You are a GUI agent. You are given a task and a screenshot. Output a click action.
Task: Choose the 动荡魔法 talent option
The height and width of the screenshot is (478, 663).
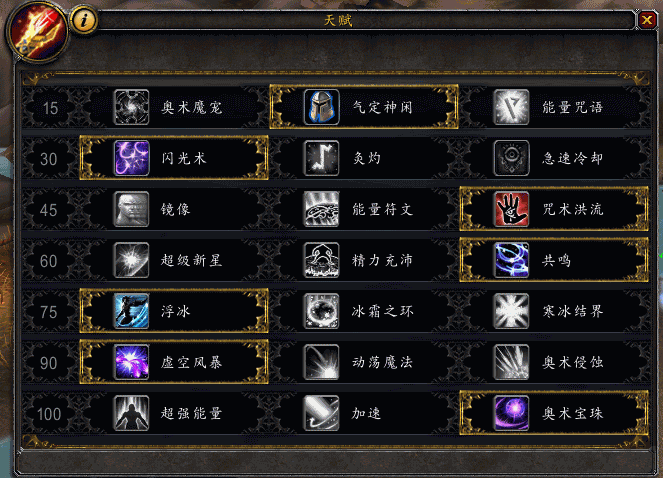364,362
